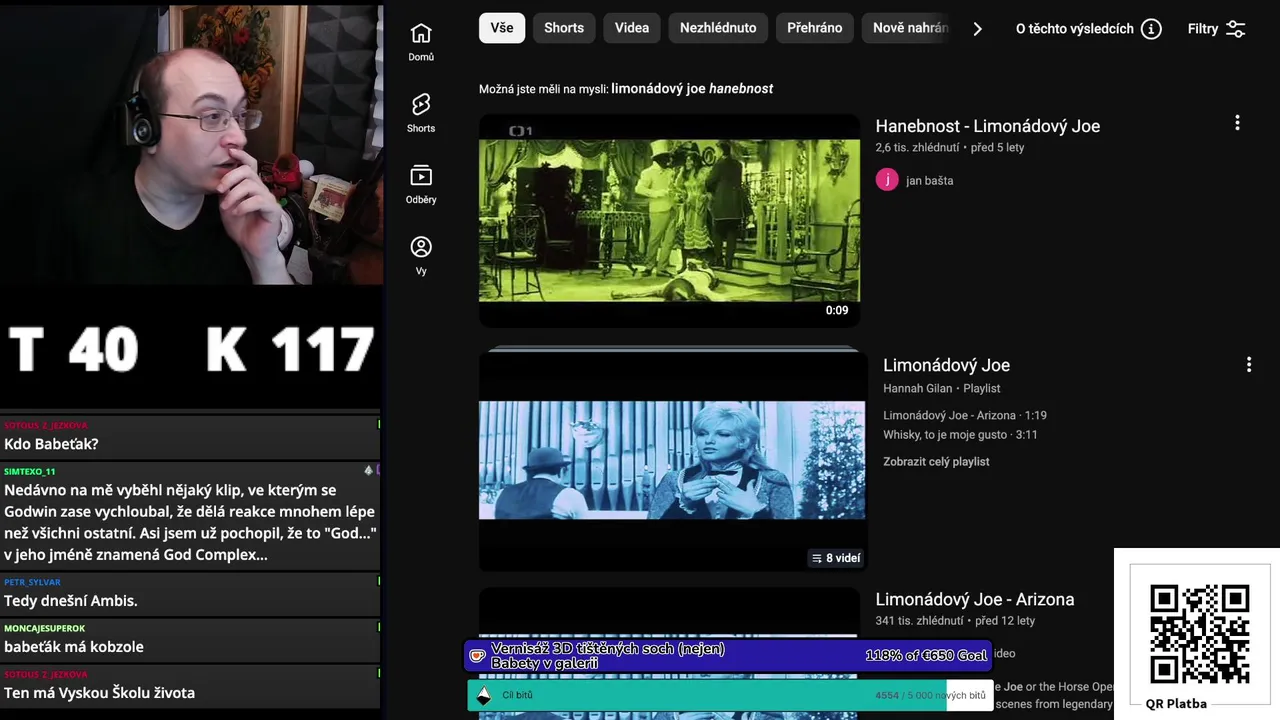Select the Vše filter chip
Viewport: 1280px width, 720px height.
click(x=502, y=28)
